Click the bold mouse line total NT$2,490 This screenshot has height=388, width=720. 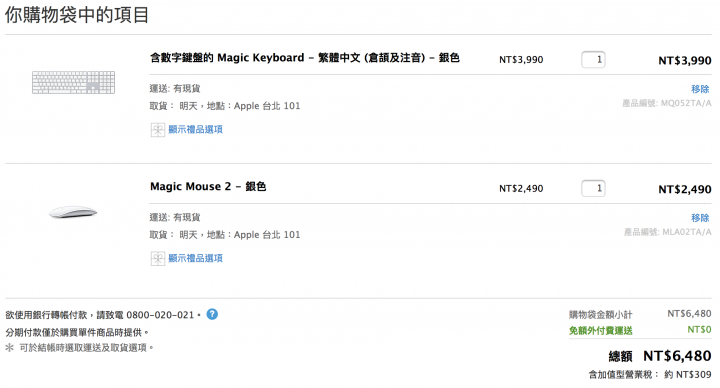coord(685,189)
